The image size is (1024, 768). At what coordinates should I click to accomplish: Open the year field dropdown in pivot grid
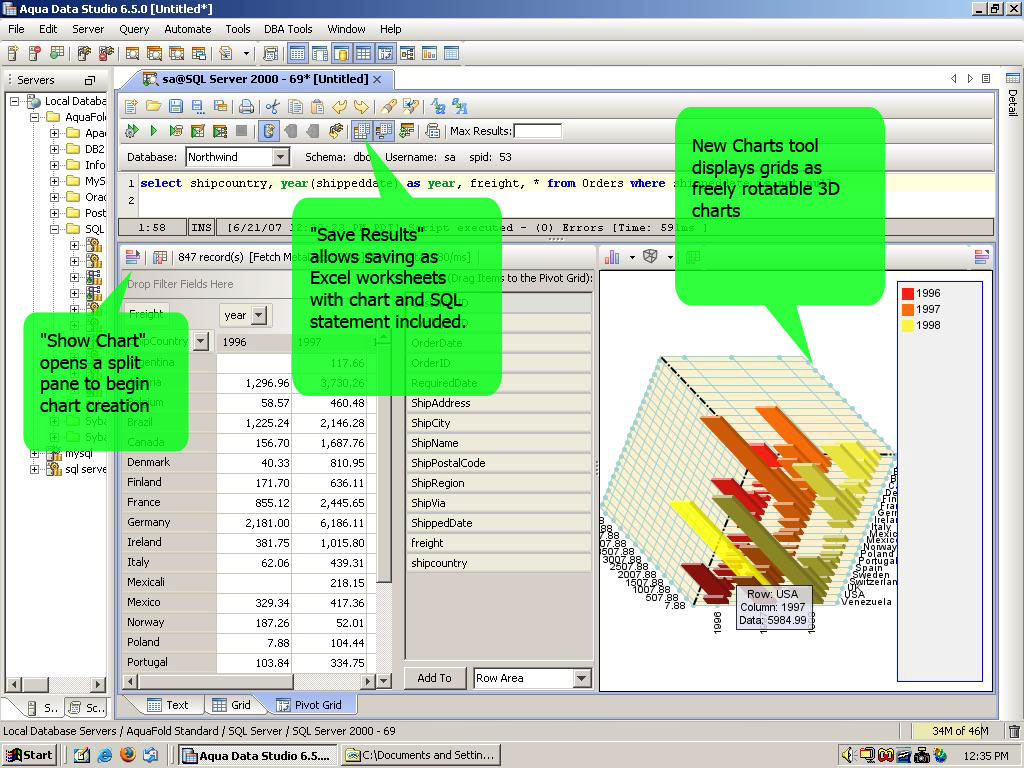click(x=259, y=315)
